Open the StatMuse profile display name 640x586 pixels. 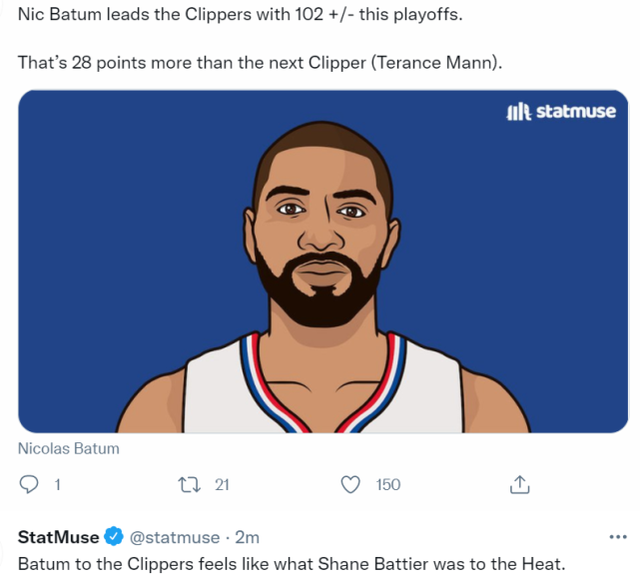coord(59,537)
